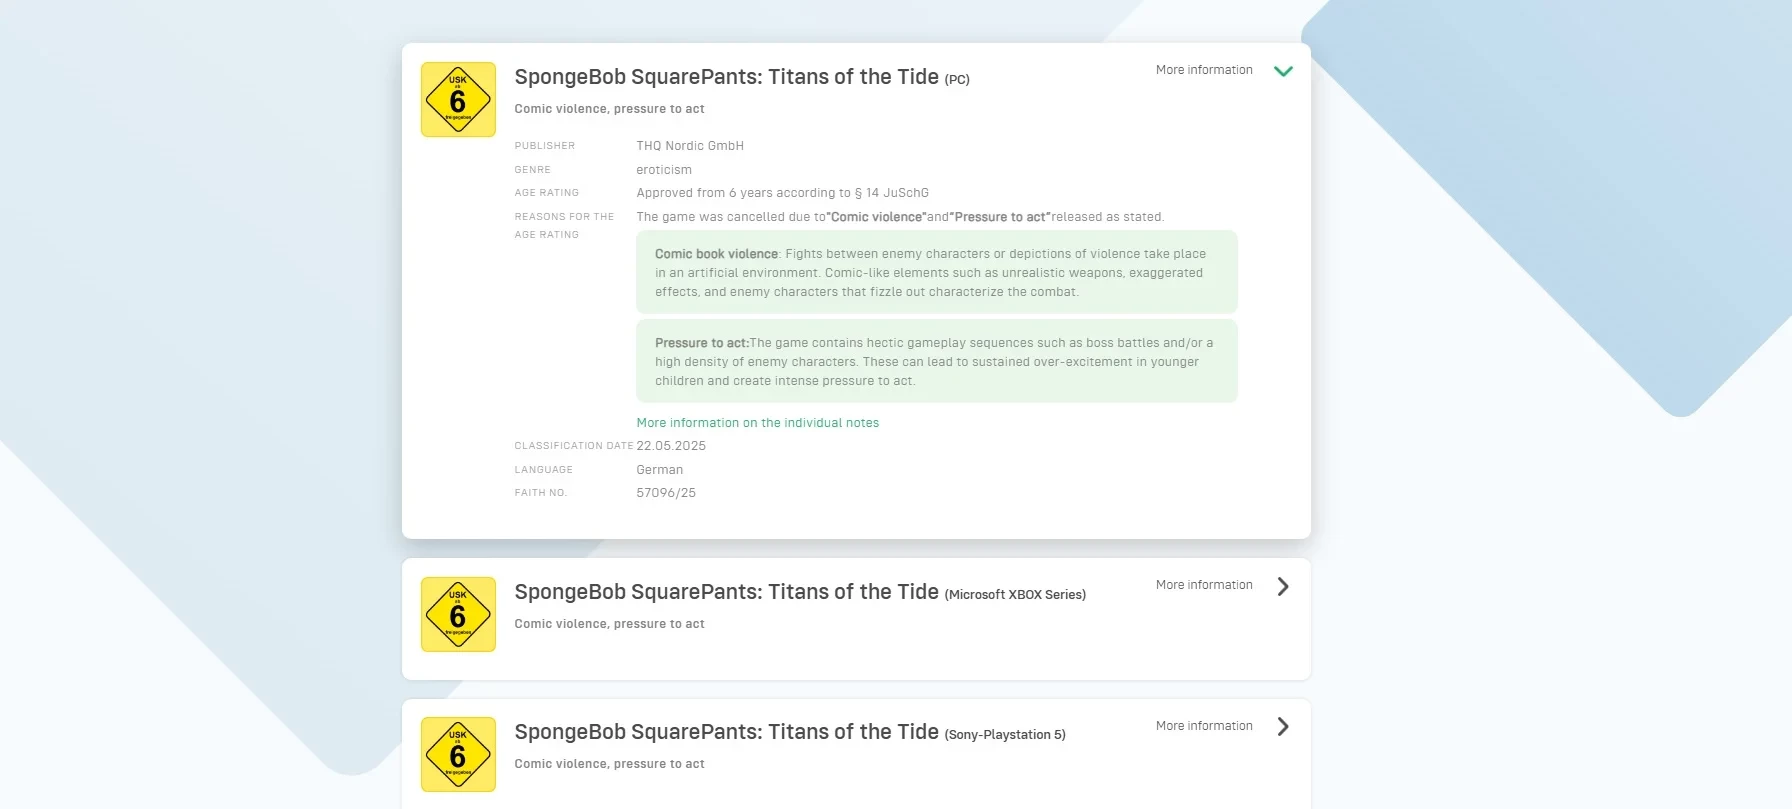Click the 'Approved from 6 years' age rating text
This screenshot has height=809, width=1792.
click(782, 193)
